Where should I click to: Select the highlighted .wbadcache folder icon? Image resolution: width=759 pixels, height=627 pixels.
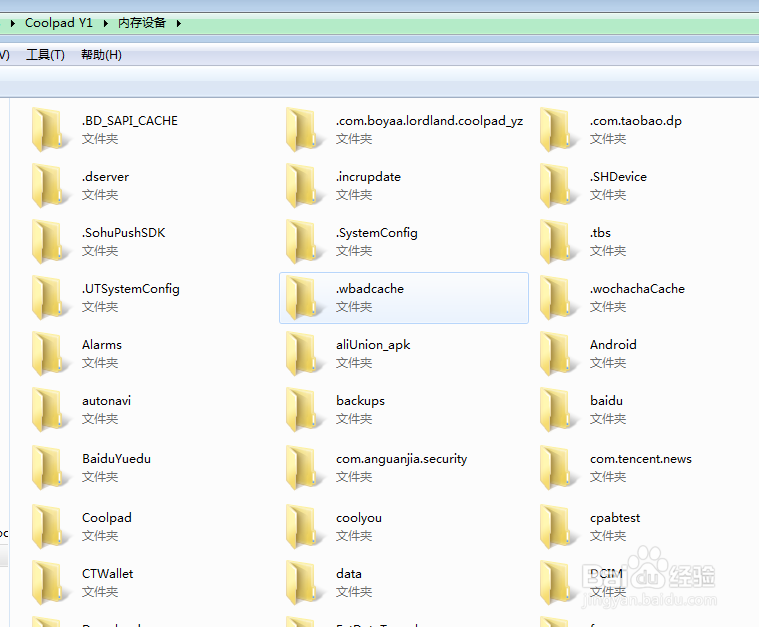[x=304, y=297]
